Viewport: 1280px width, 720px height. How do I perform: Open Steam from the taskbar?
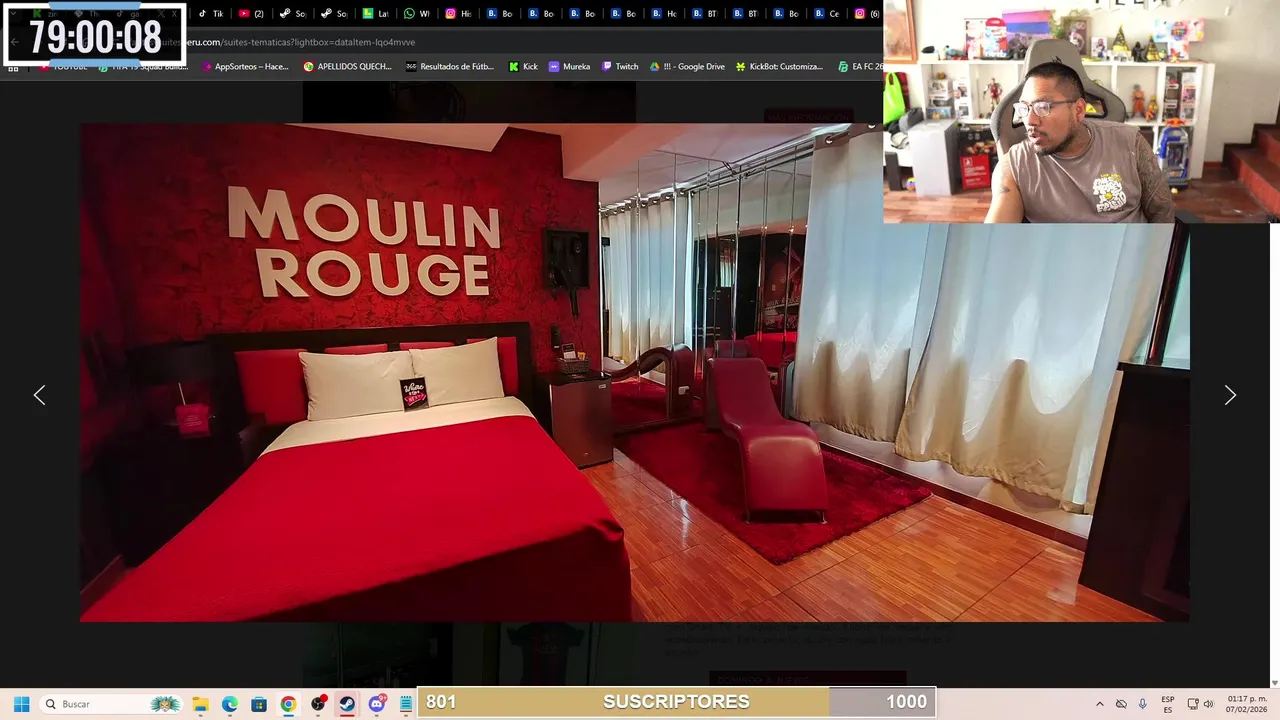347,704
